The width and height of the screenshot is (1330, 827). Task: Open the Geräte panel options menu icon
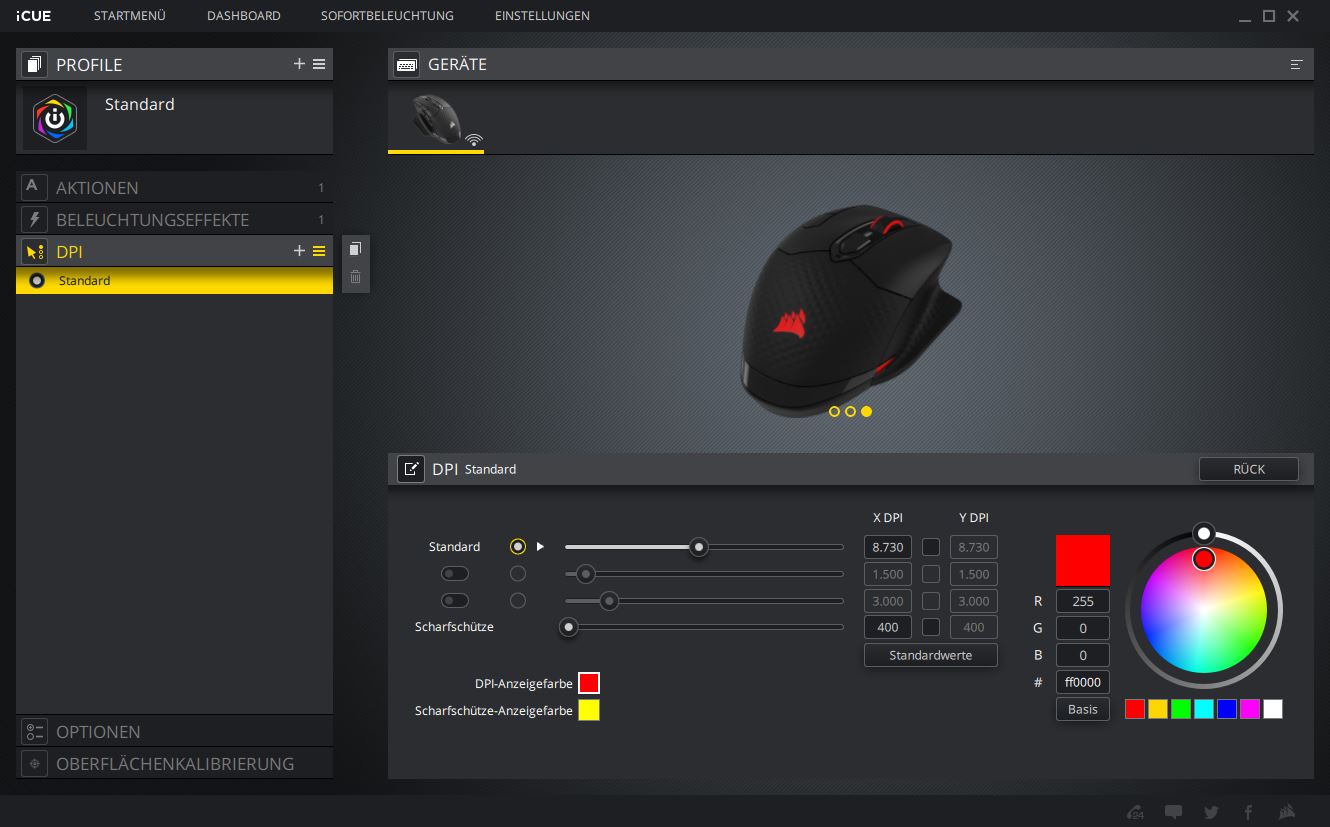[1297, 64]
